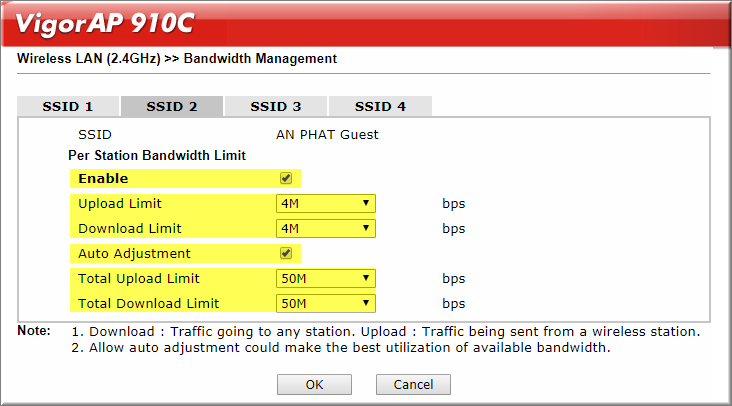Click the OK button
The height and width of the screenshot is (406, 732).
[314, 385]
